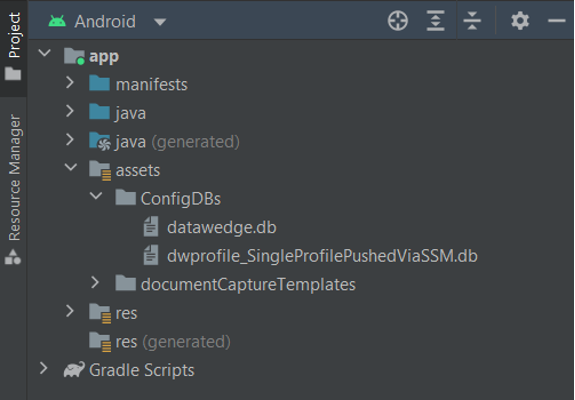Expand the documentCaptureTemplates folder
575x400 pixels.
pos(95,282)
